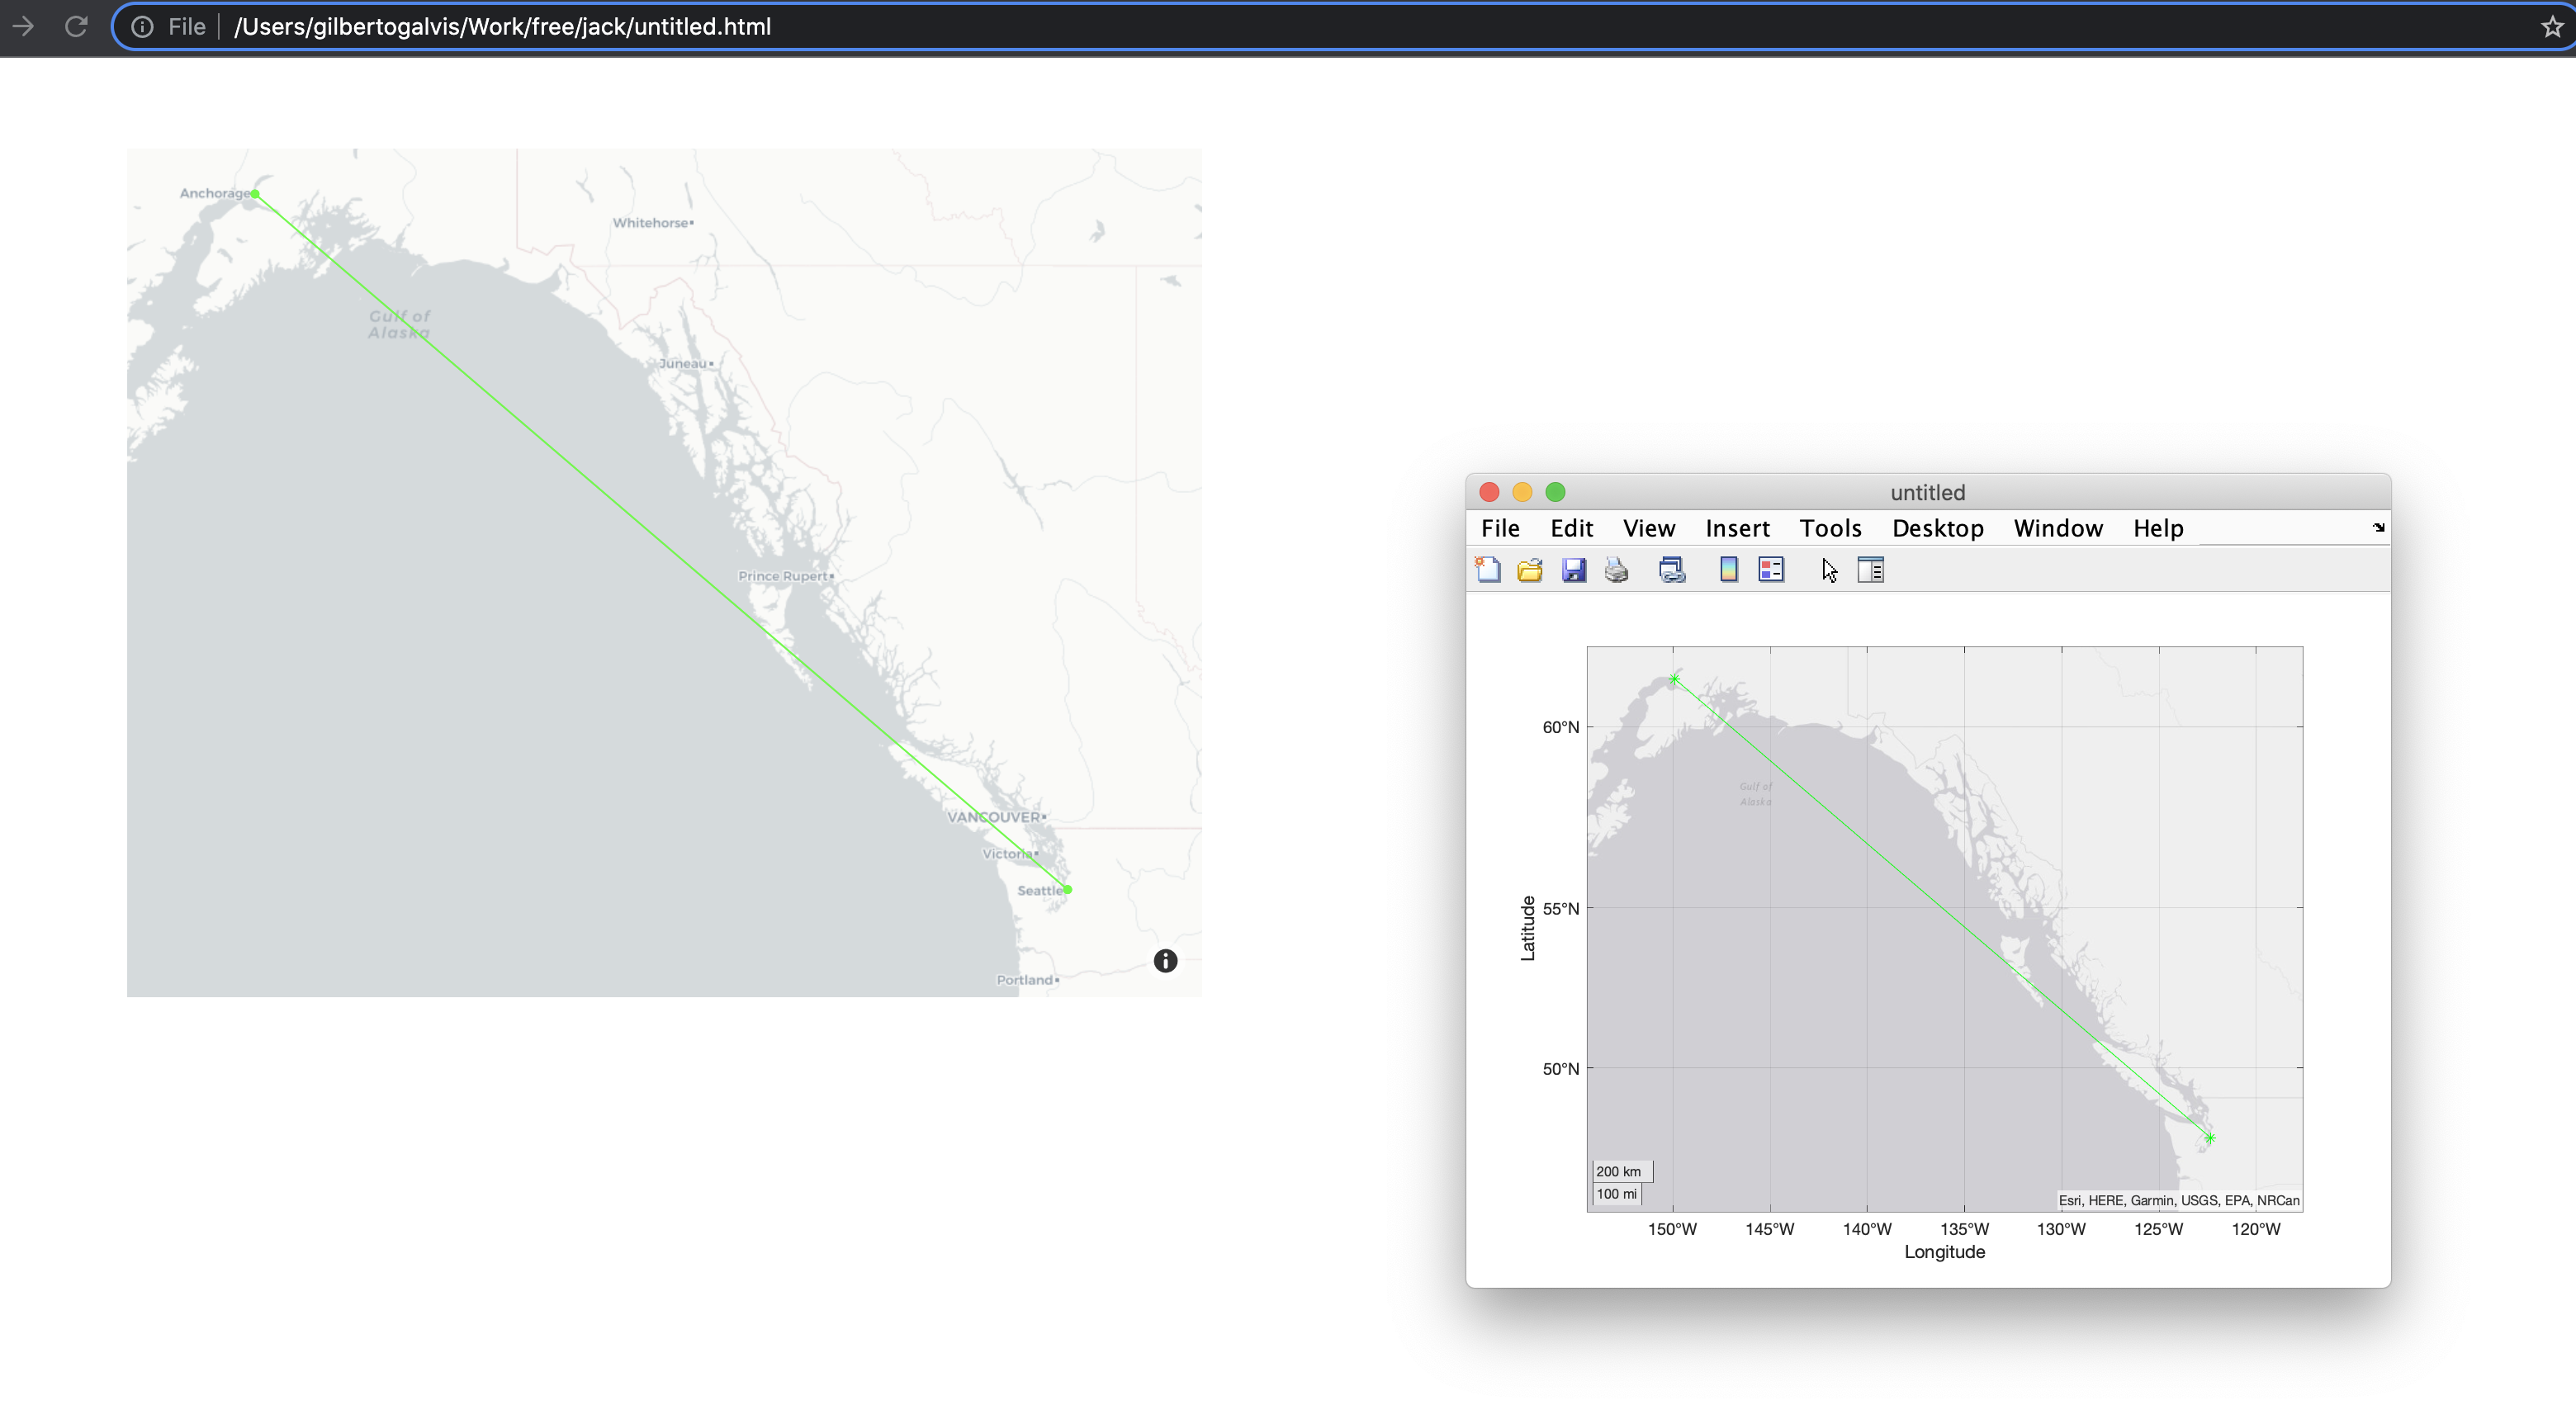Open the Insert menu
This screenshot has height=1405, width=2576.
point(1737,528)
